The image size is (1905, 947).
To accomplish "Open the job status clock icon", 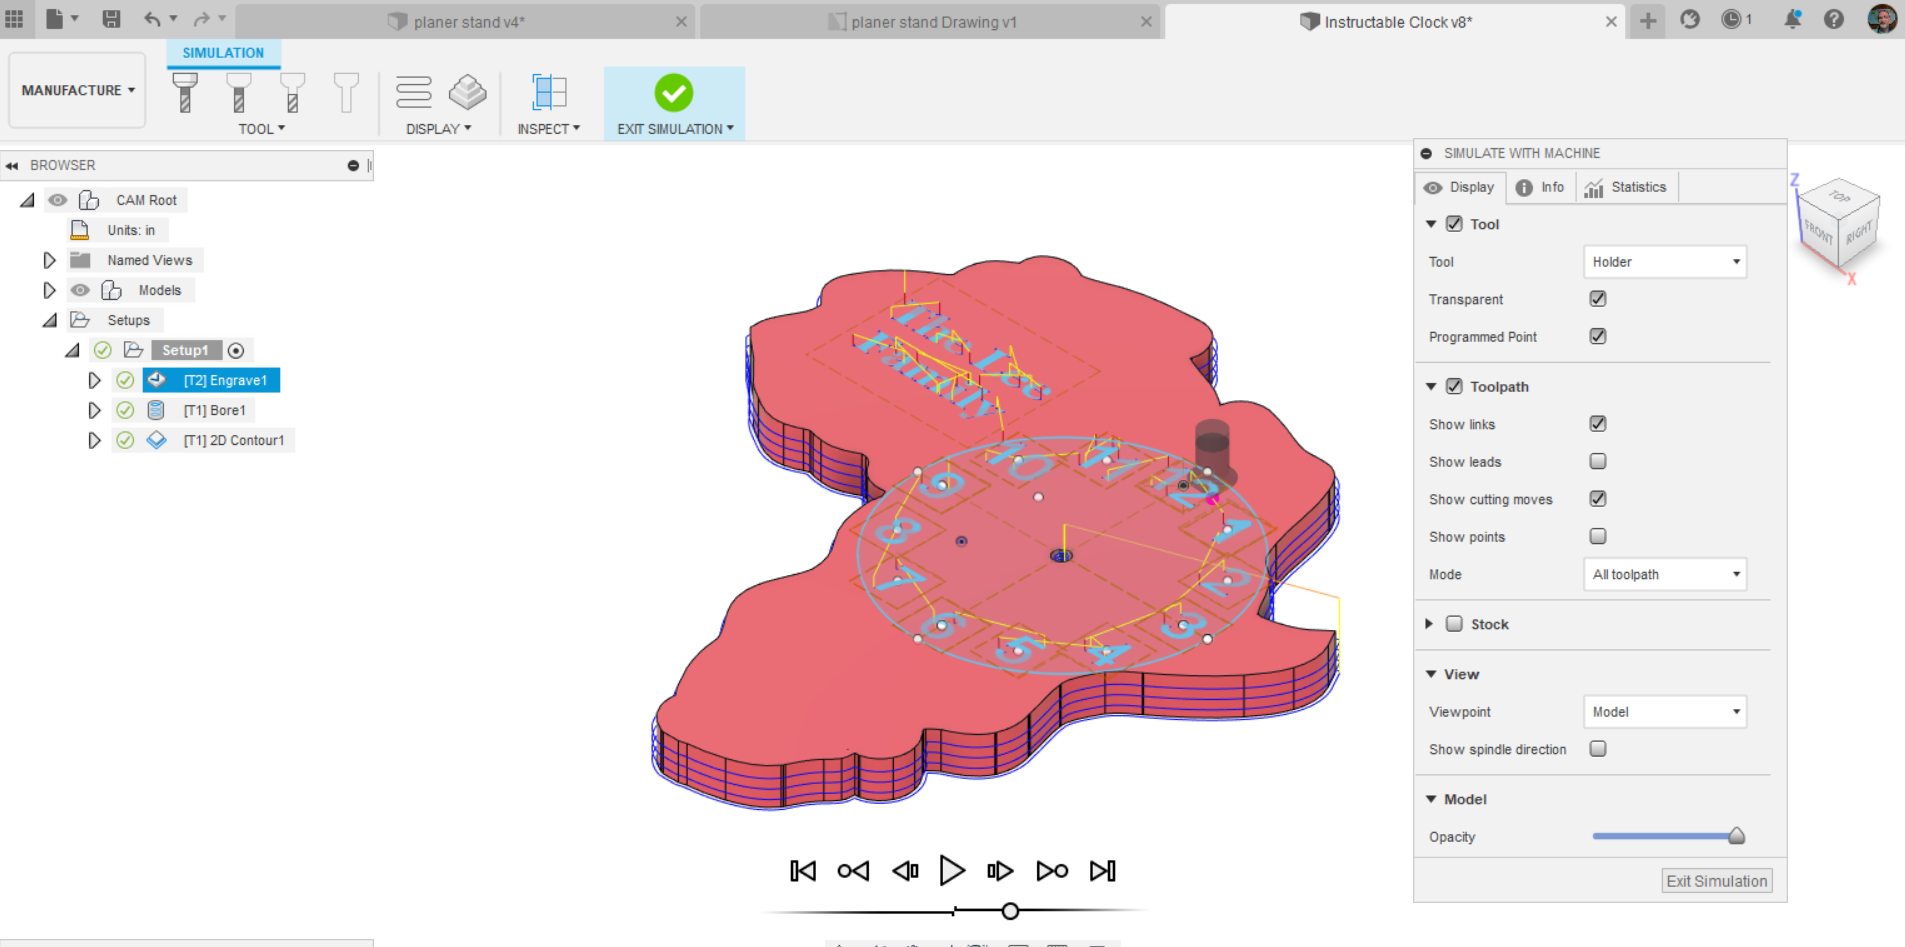I will pos(1731,19).
